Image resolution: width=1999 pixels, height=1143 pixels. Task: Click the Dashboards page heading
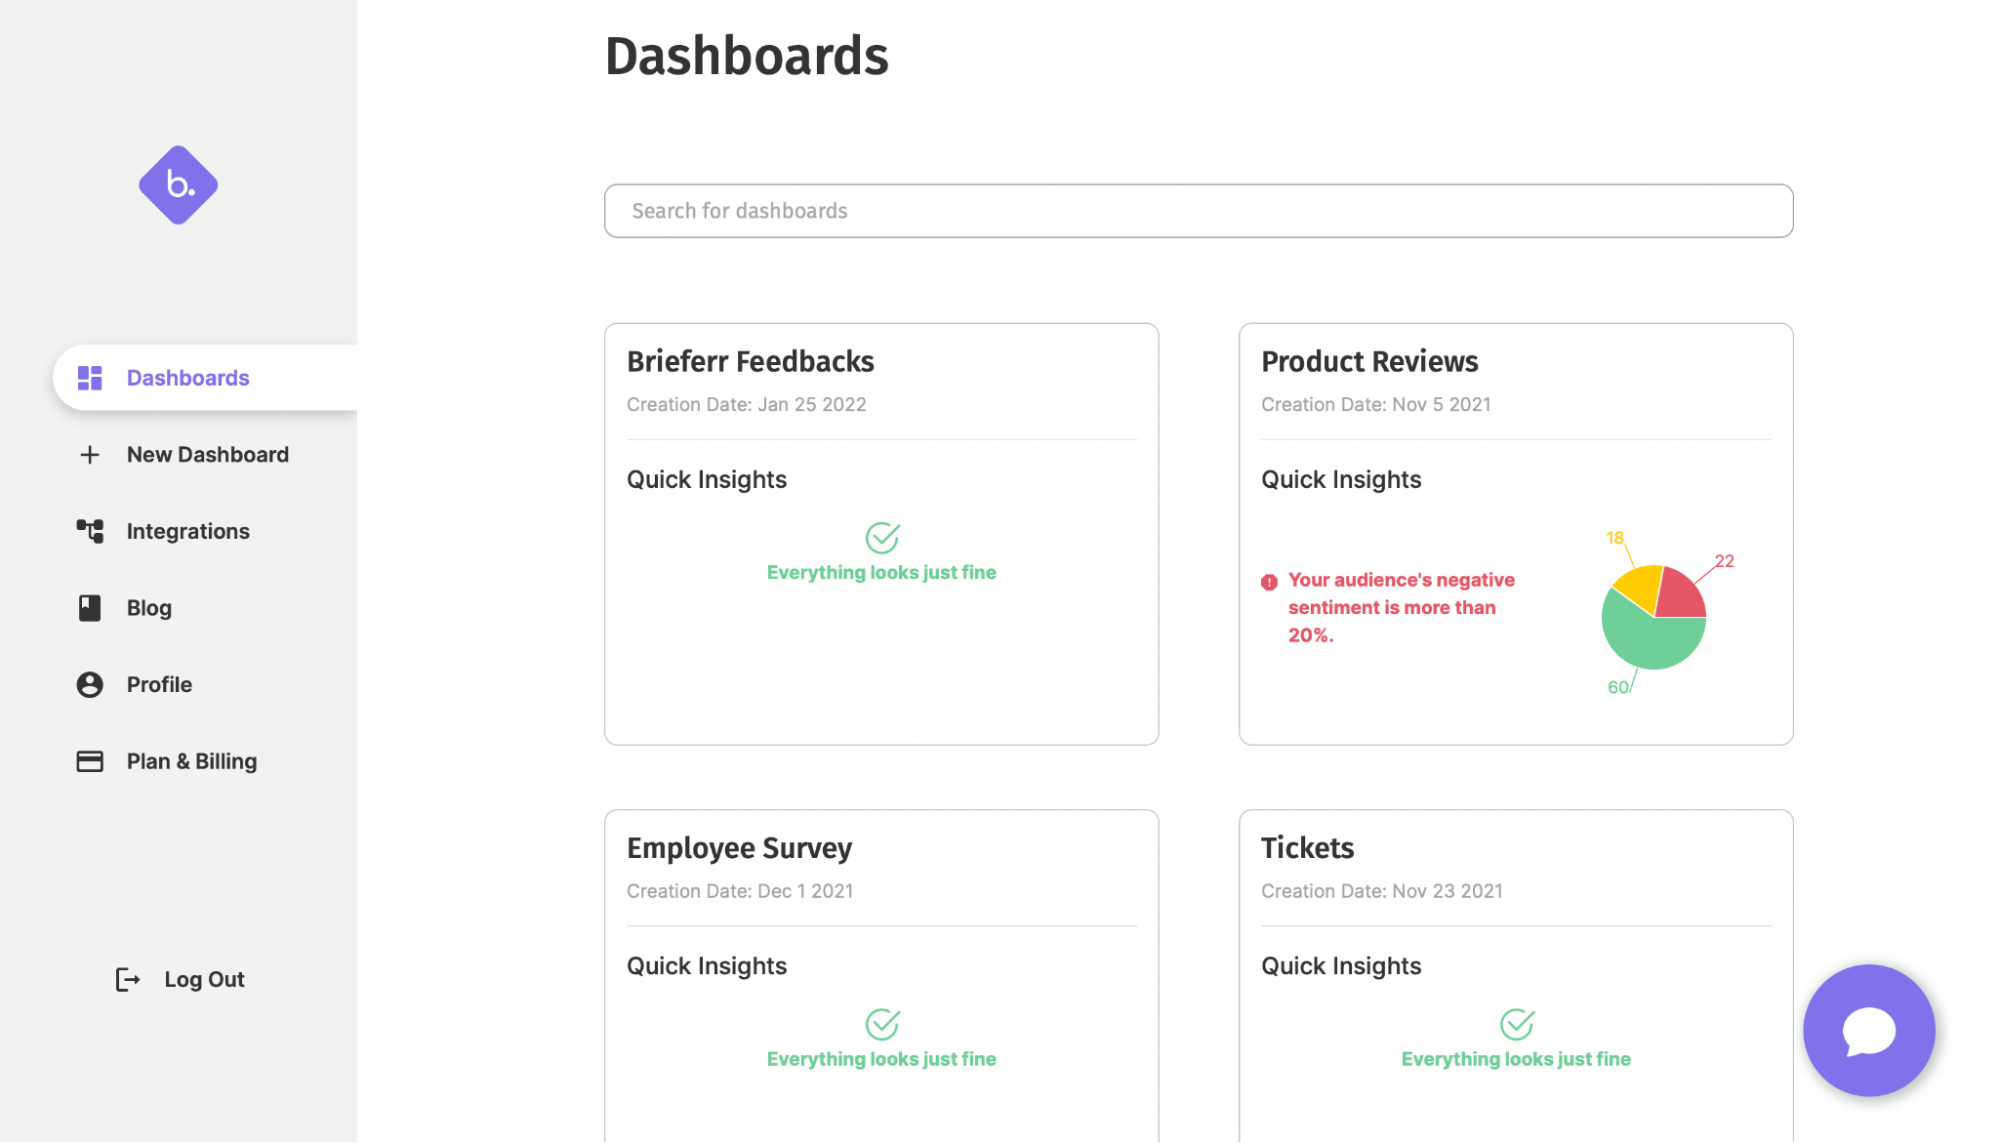(x=746, y=56)
